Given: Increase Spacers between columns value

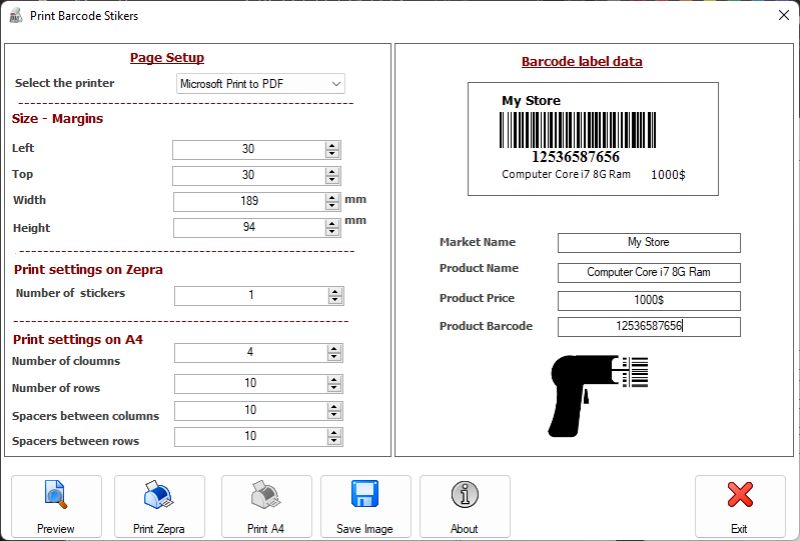Looking at the screenshot, I should pos(334,407).
